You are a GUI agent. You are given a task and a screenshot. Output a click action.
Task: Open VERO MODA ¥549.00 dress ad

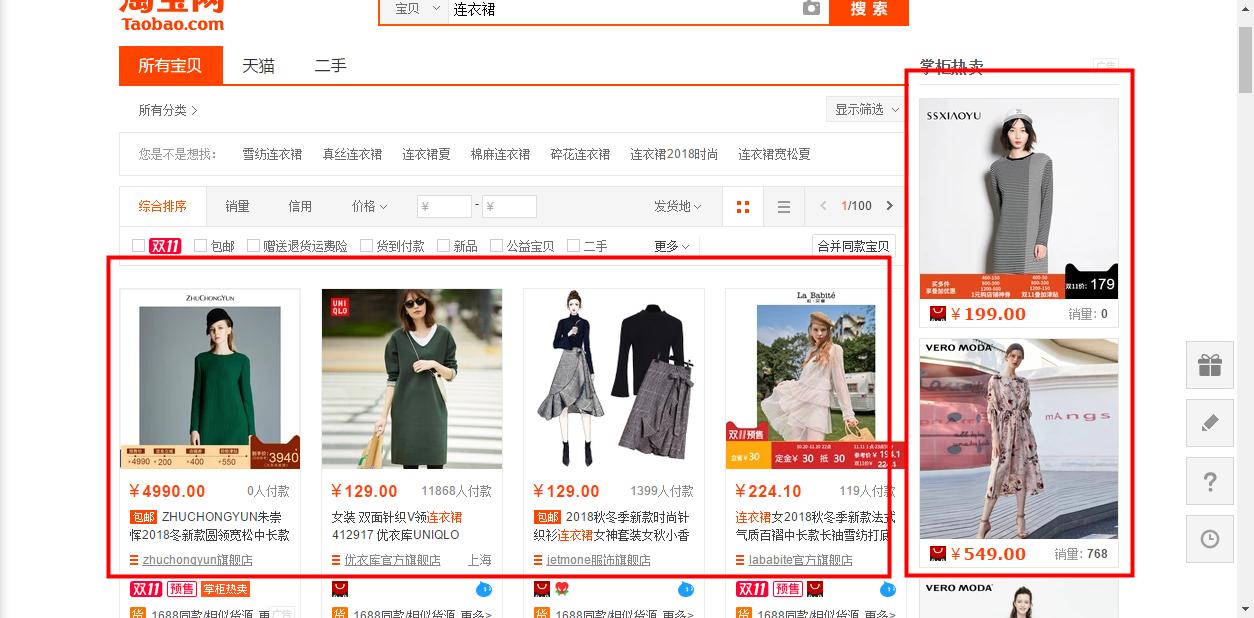click(x=1019, y=439)
